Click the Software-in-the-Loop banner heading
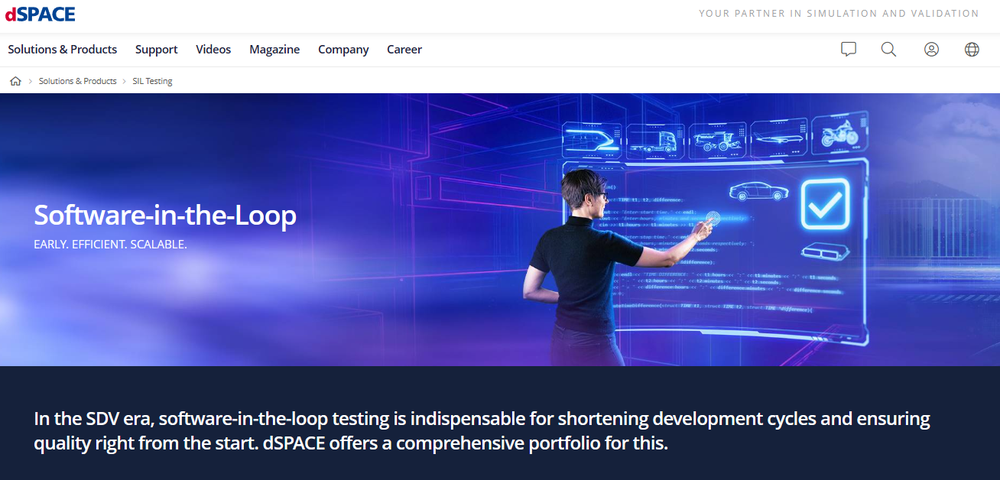Screen dimensions: 1000x480 click(165, 215)
